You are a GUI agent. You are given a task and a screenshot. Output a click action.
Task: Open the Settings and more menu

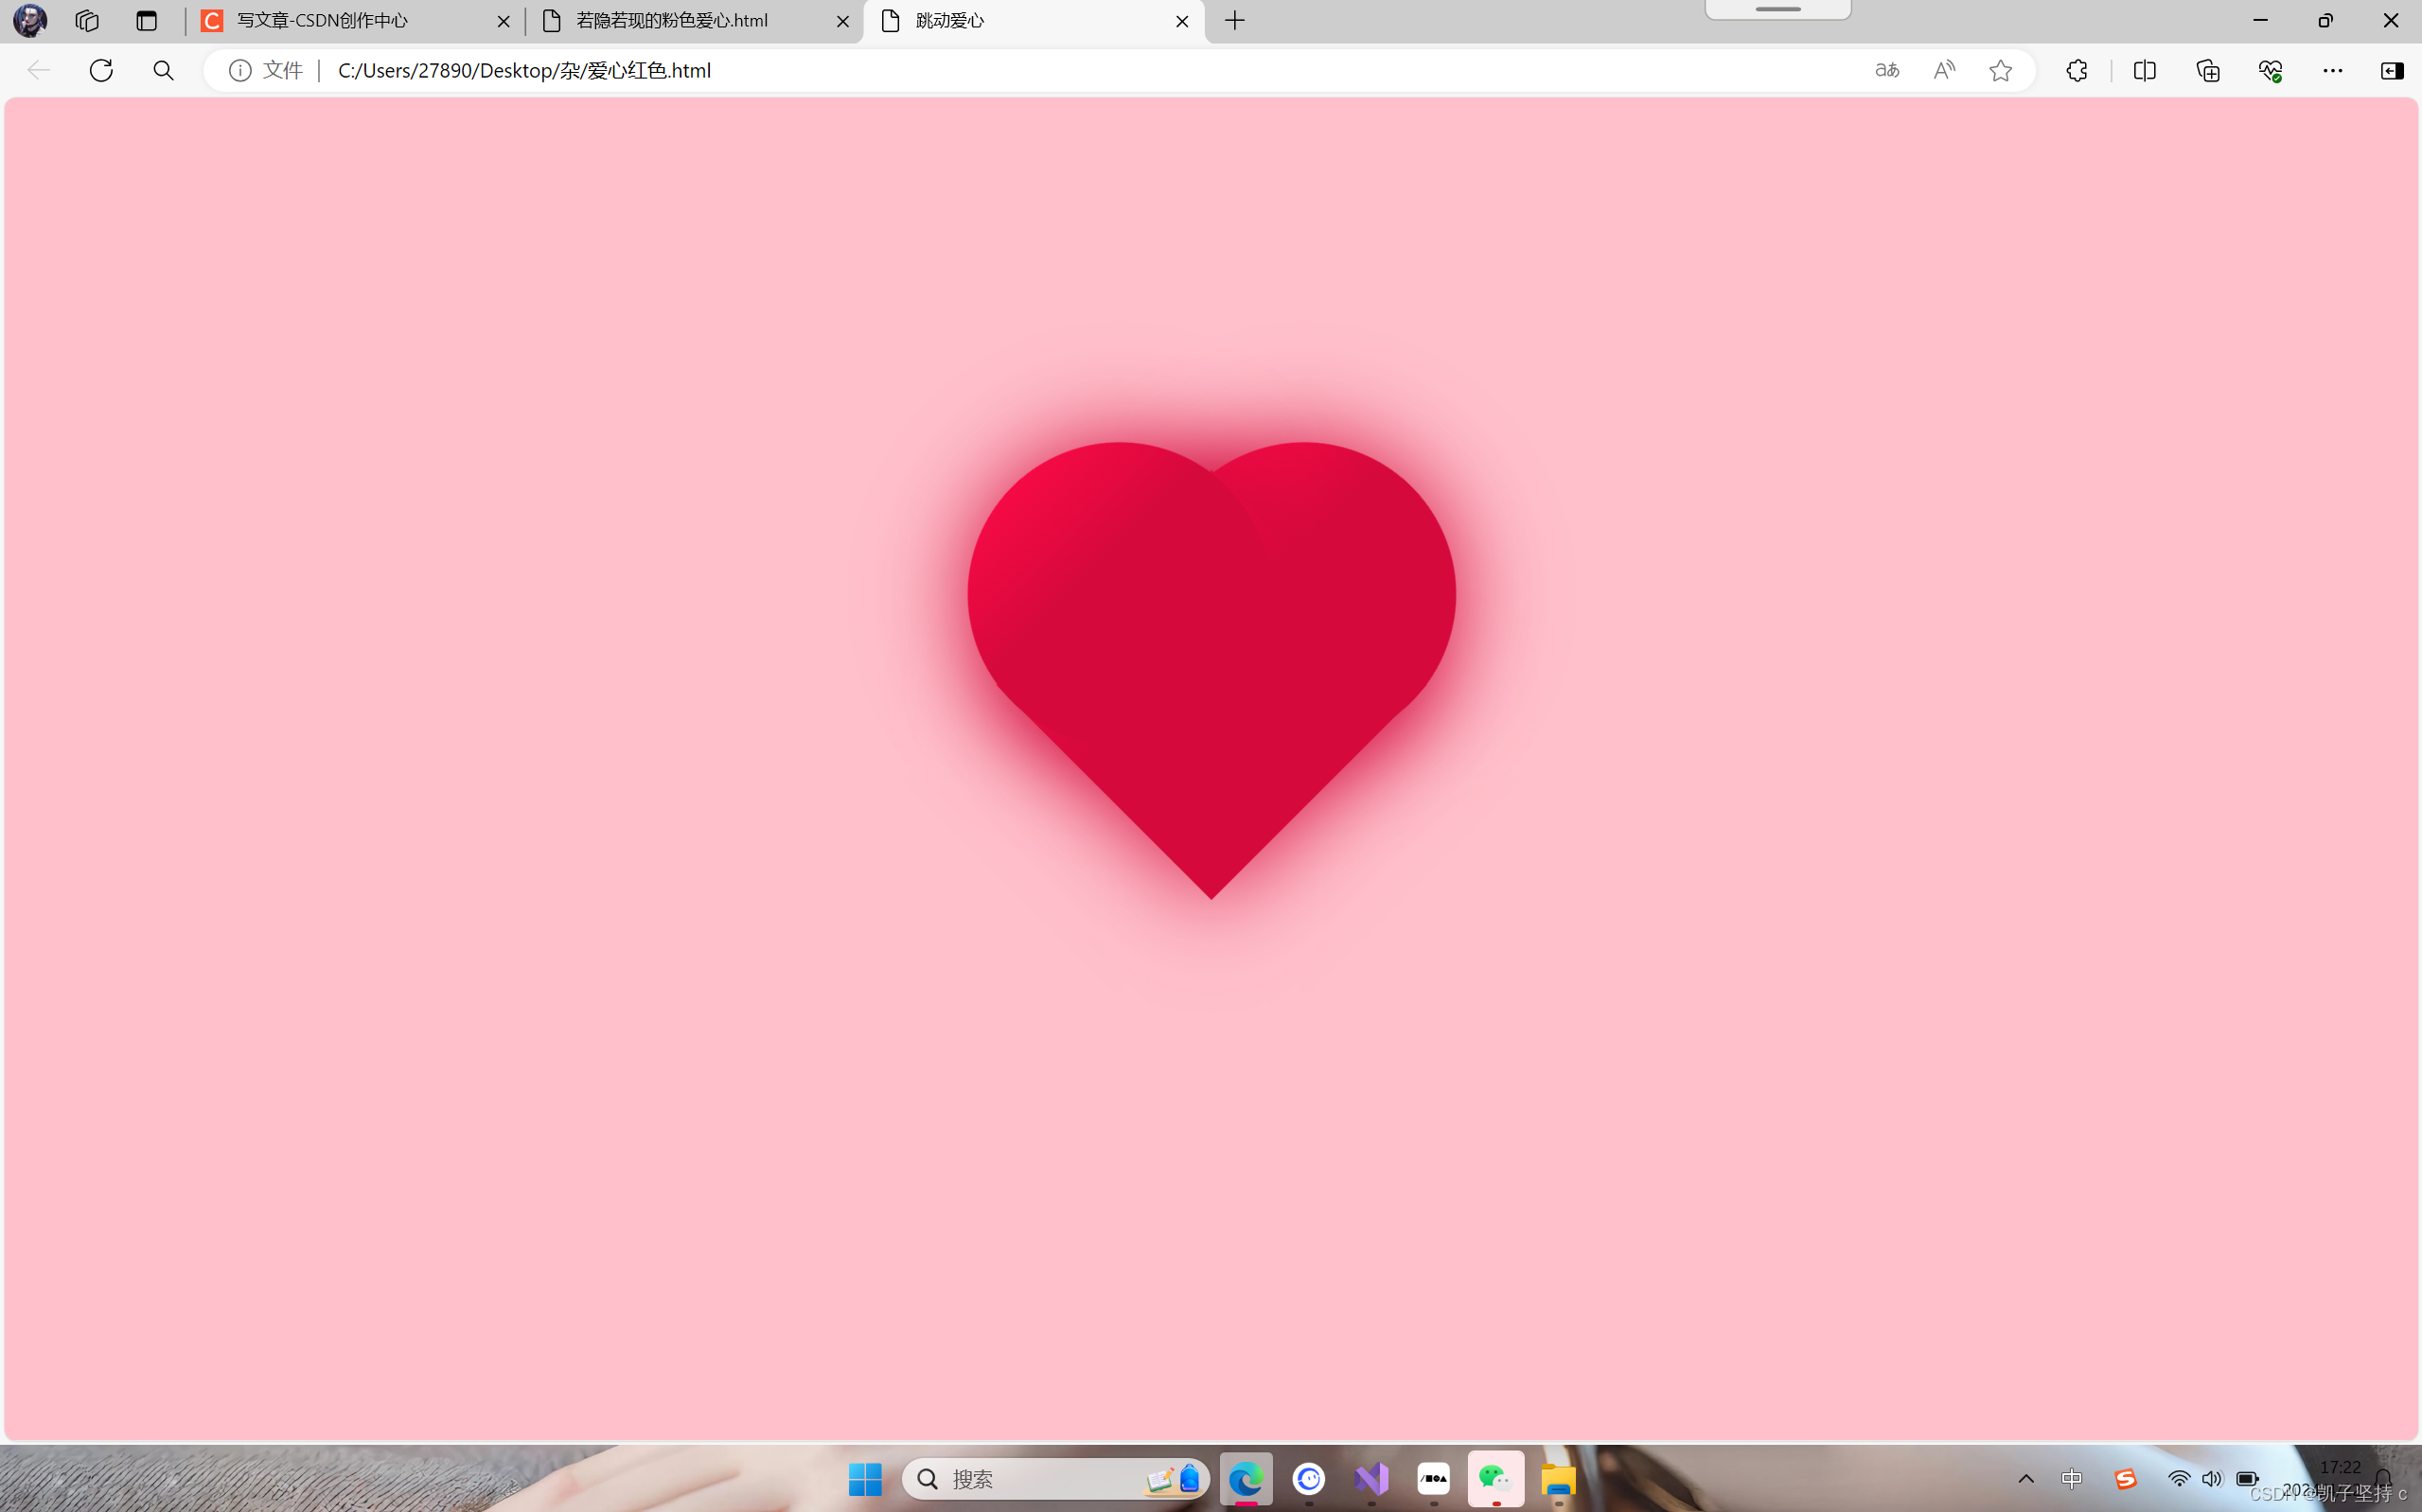point(2332,70)
